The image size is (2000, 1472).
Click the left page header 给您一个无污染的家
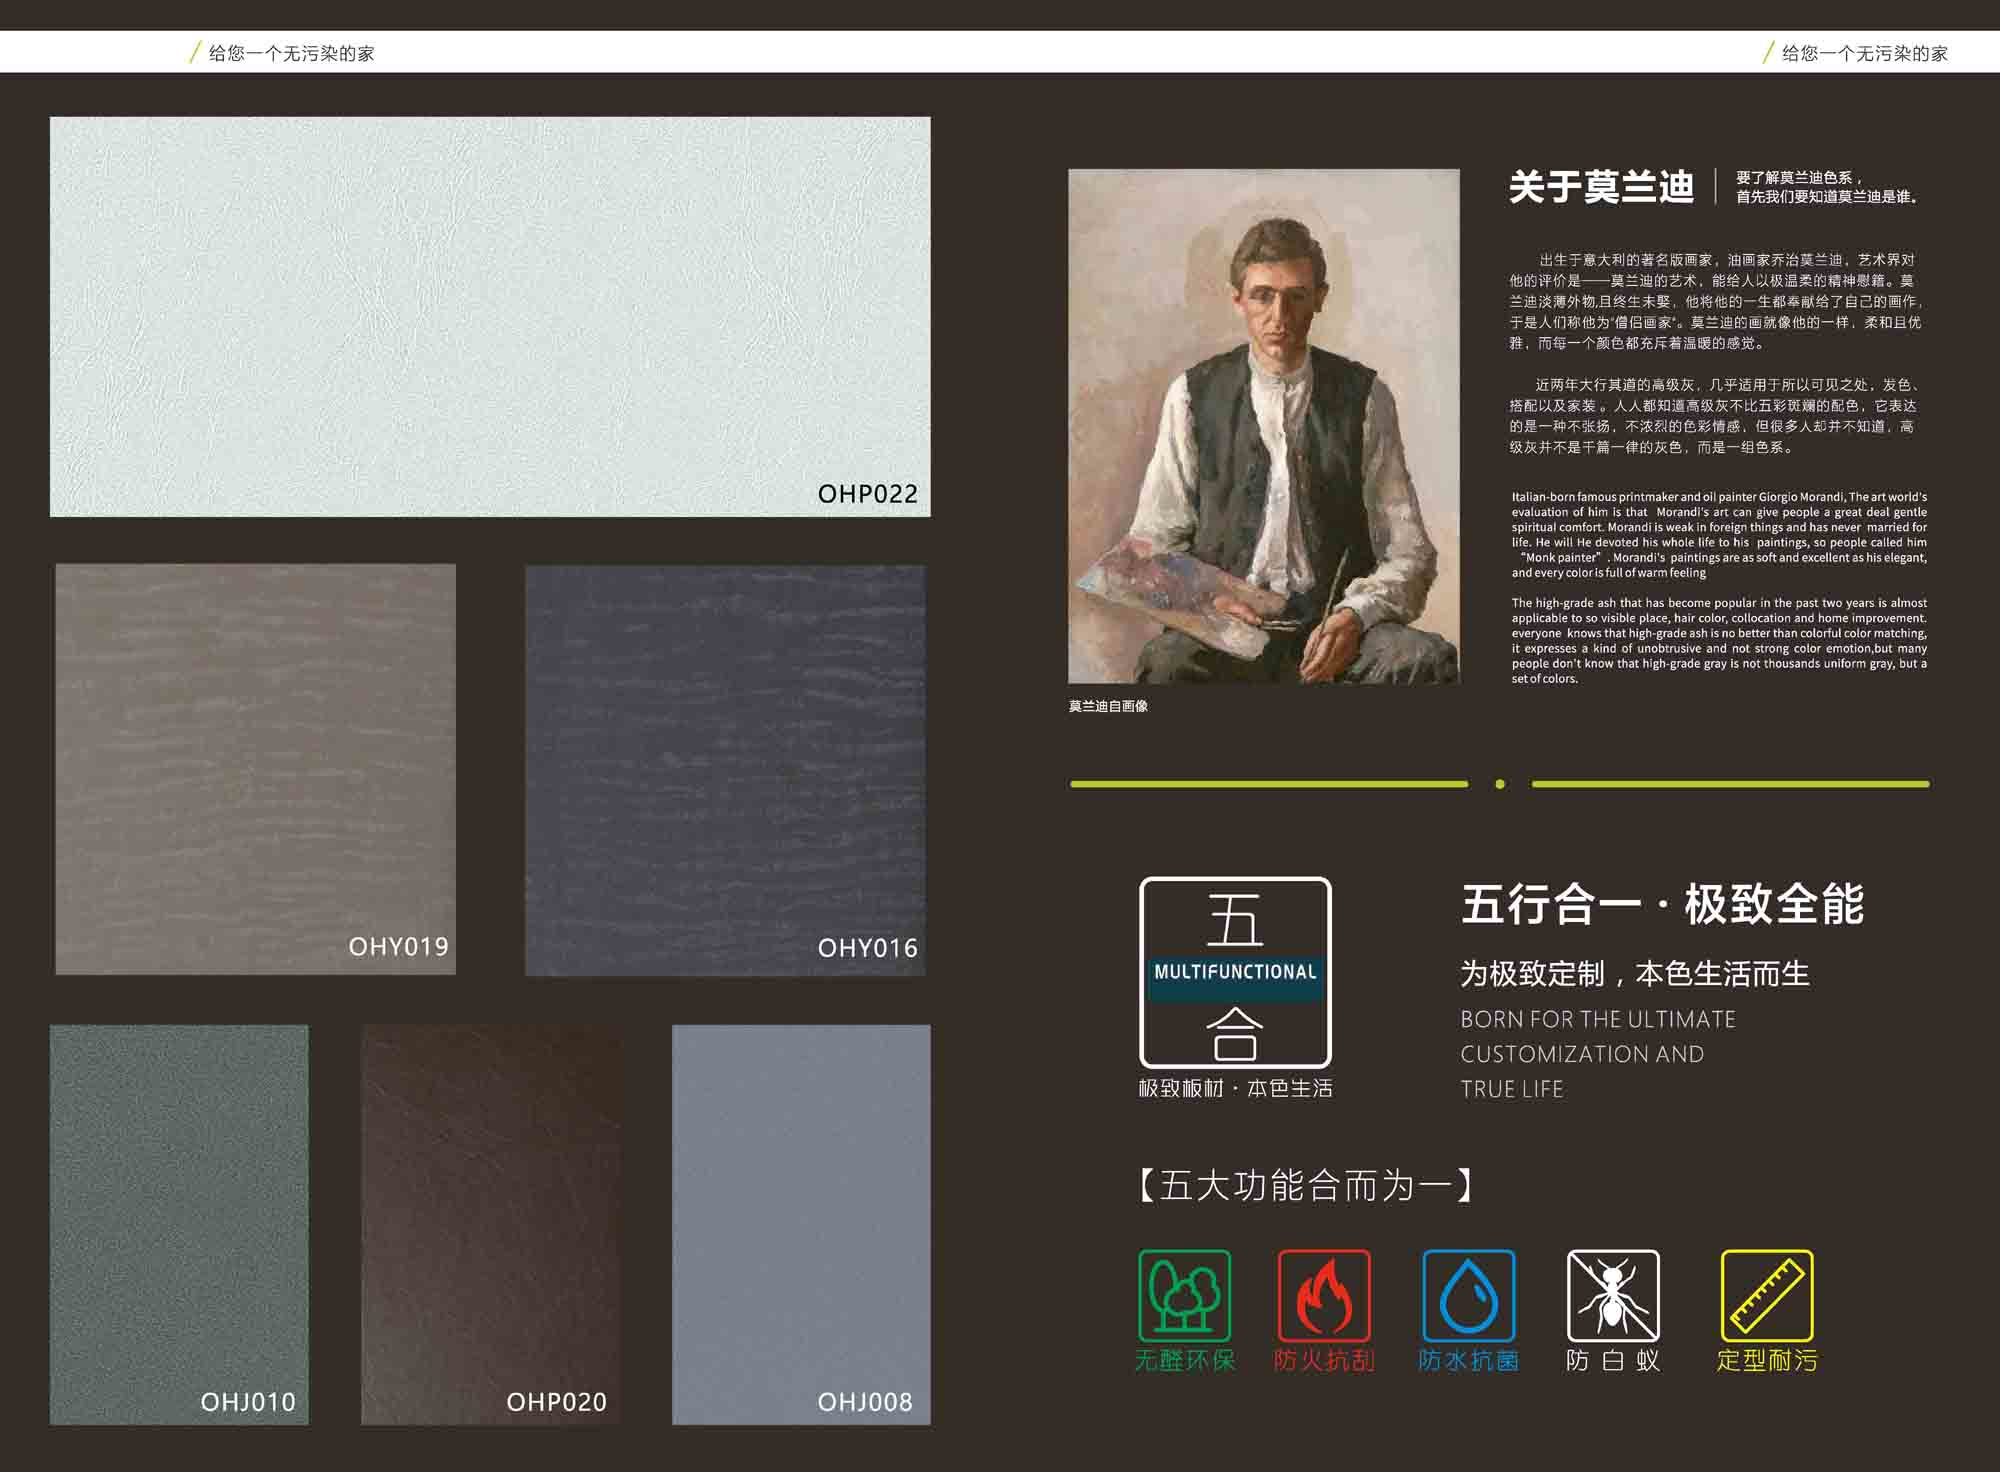[291, 53]
